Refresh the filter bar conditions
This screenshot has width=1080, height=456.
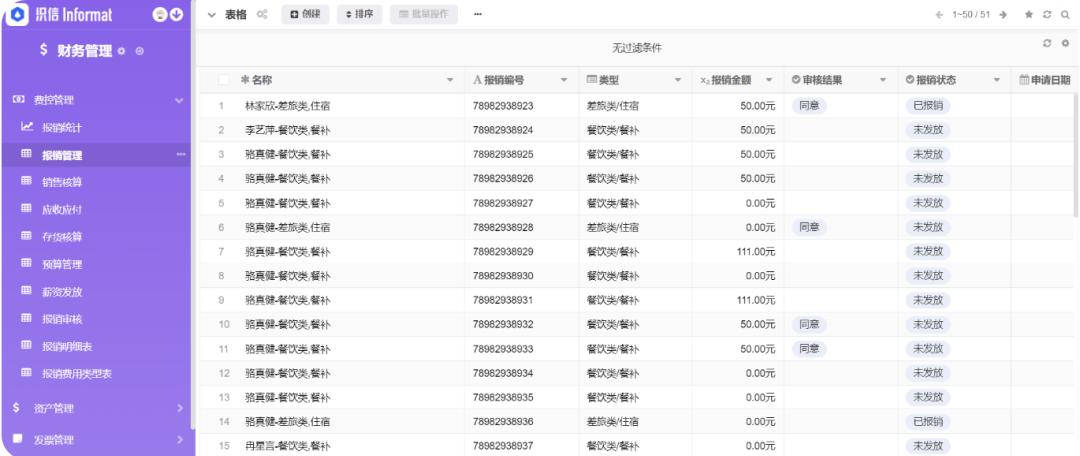tap(1048, 43)
